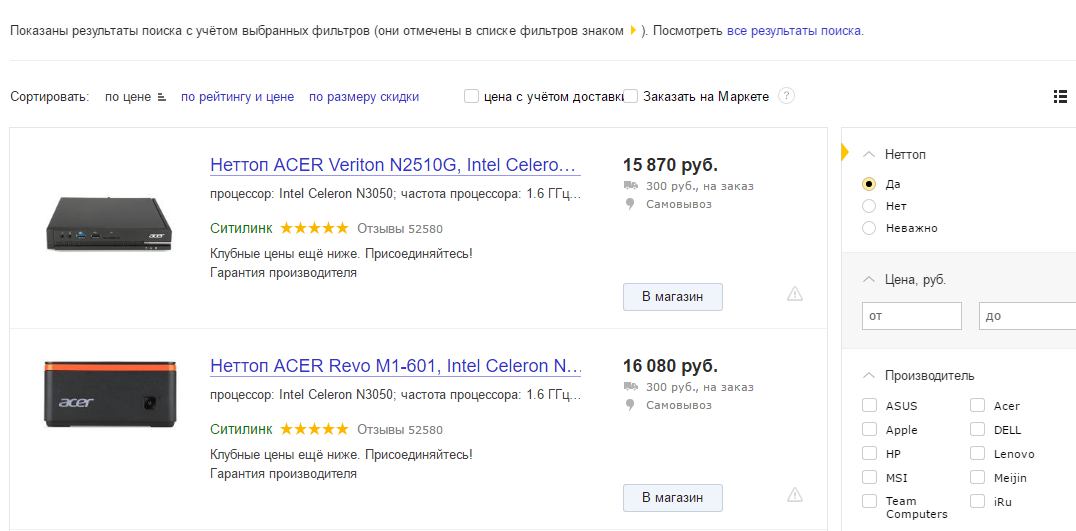Tick the Lenovo manufacturer filter

pos(978,454)
